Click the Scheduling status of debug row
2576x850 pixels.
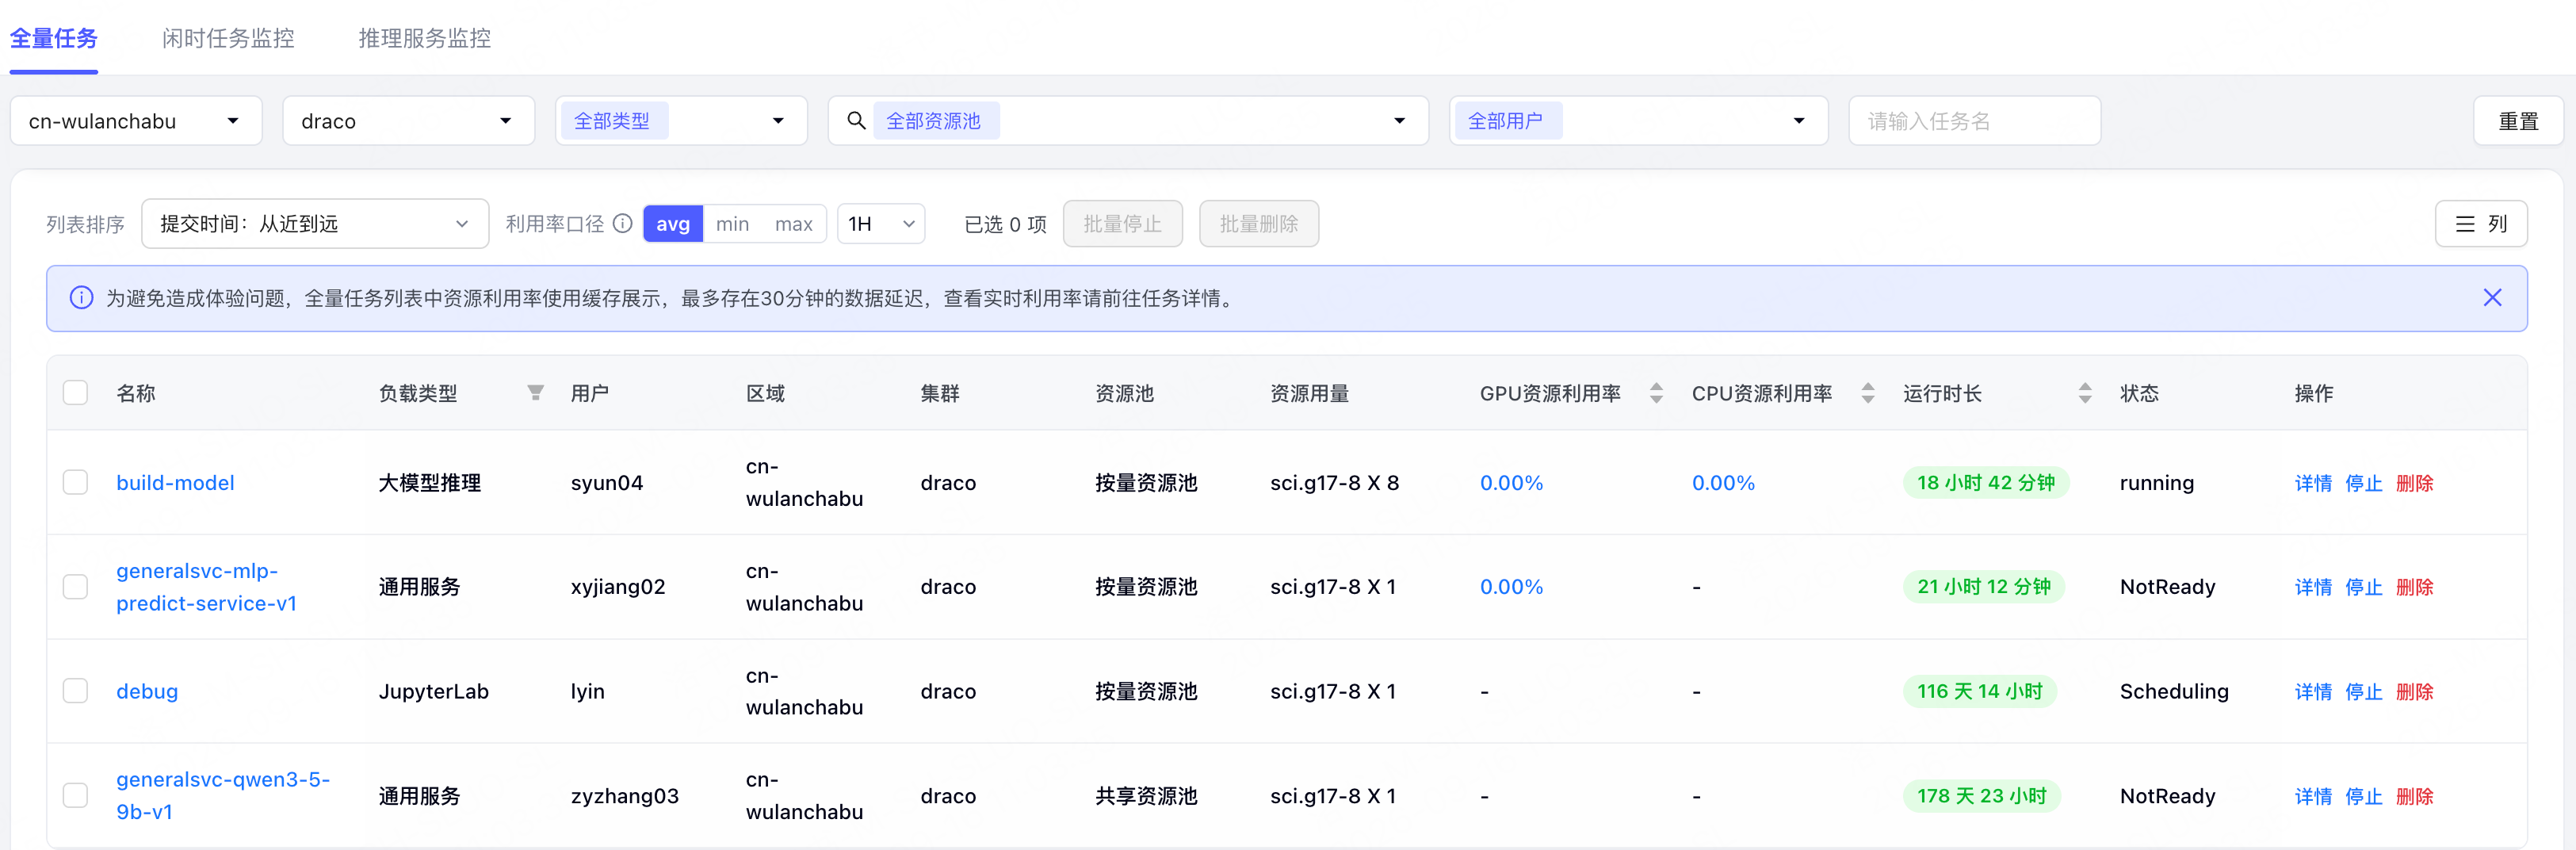point(2174,691)
